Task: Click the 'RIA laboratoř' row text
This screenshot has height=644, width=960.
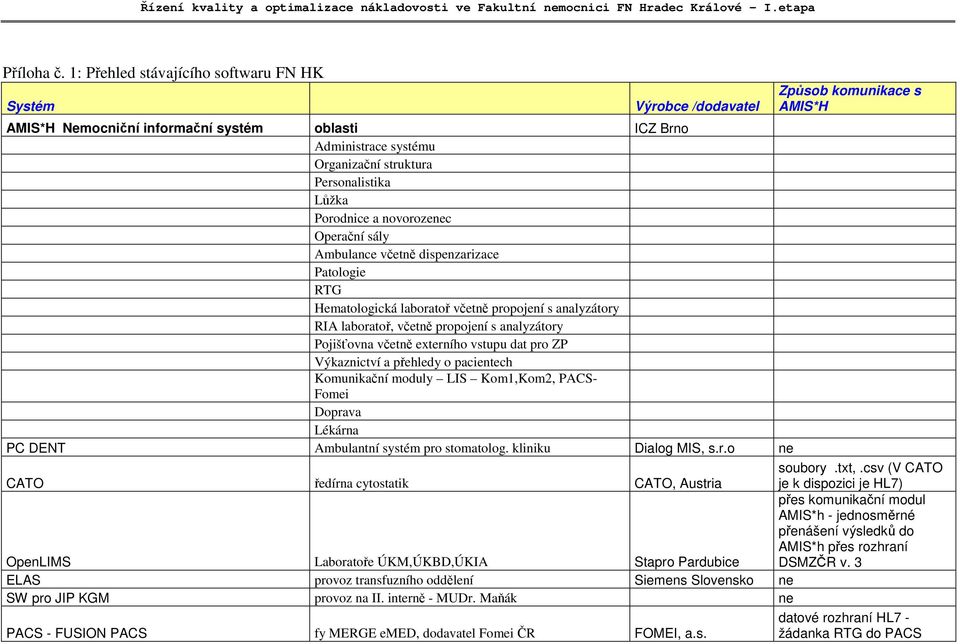Action: pyautogui.click(x=438, y=326)
